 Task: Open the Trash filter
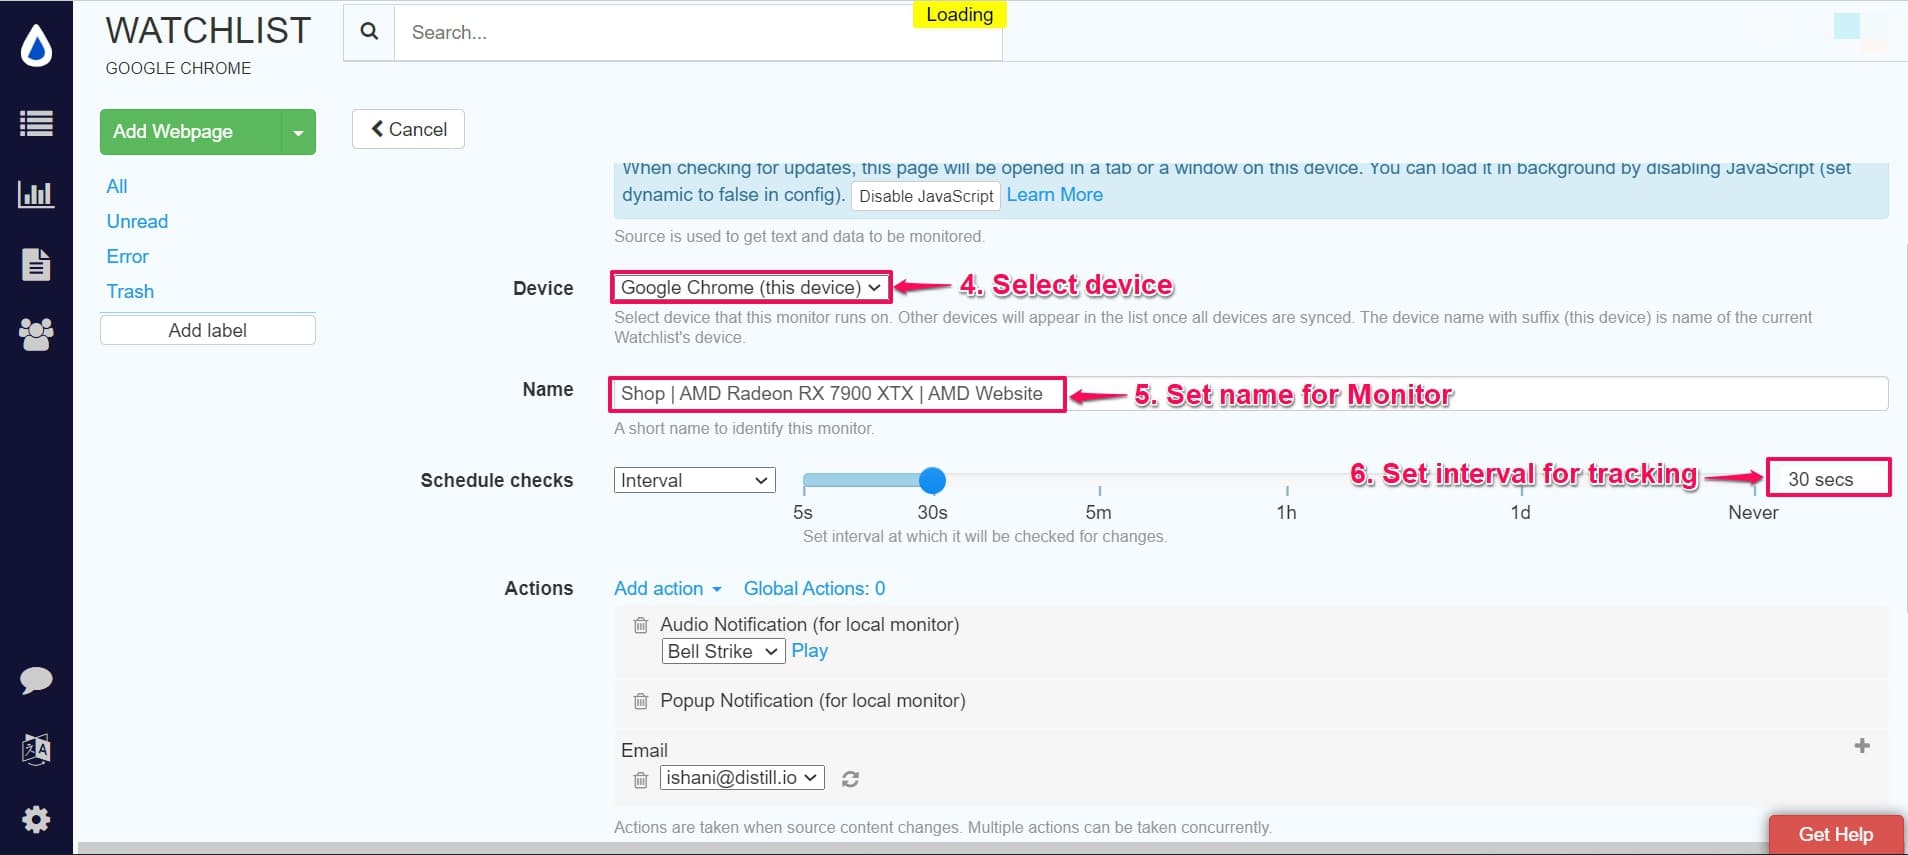pyautogui.click(x=130, y=292)
